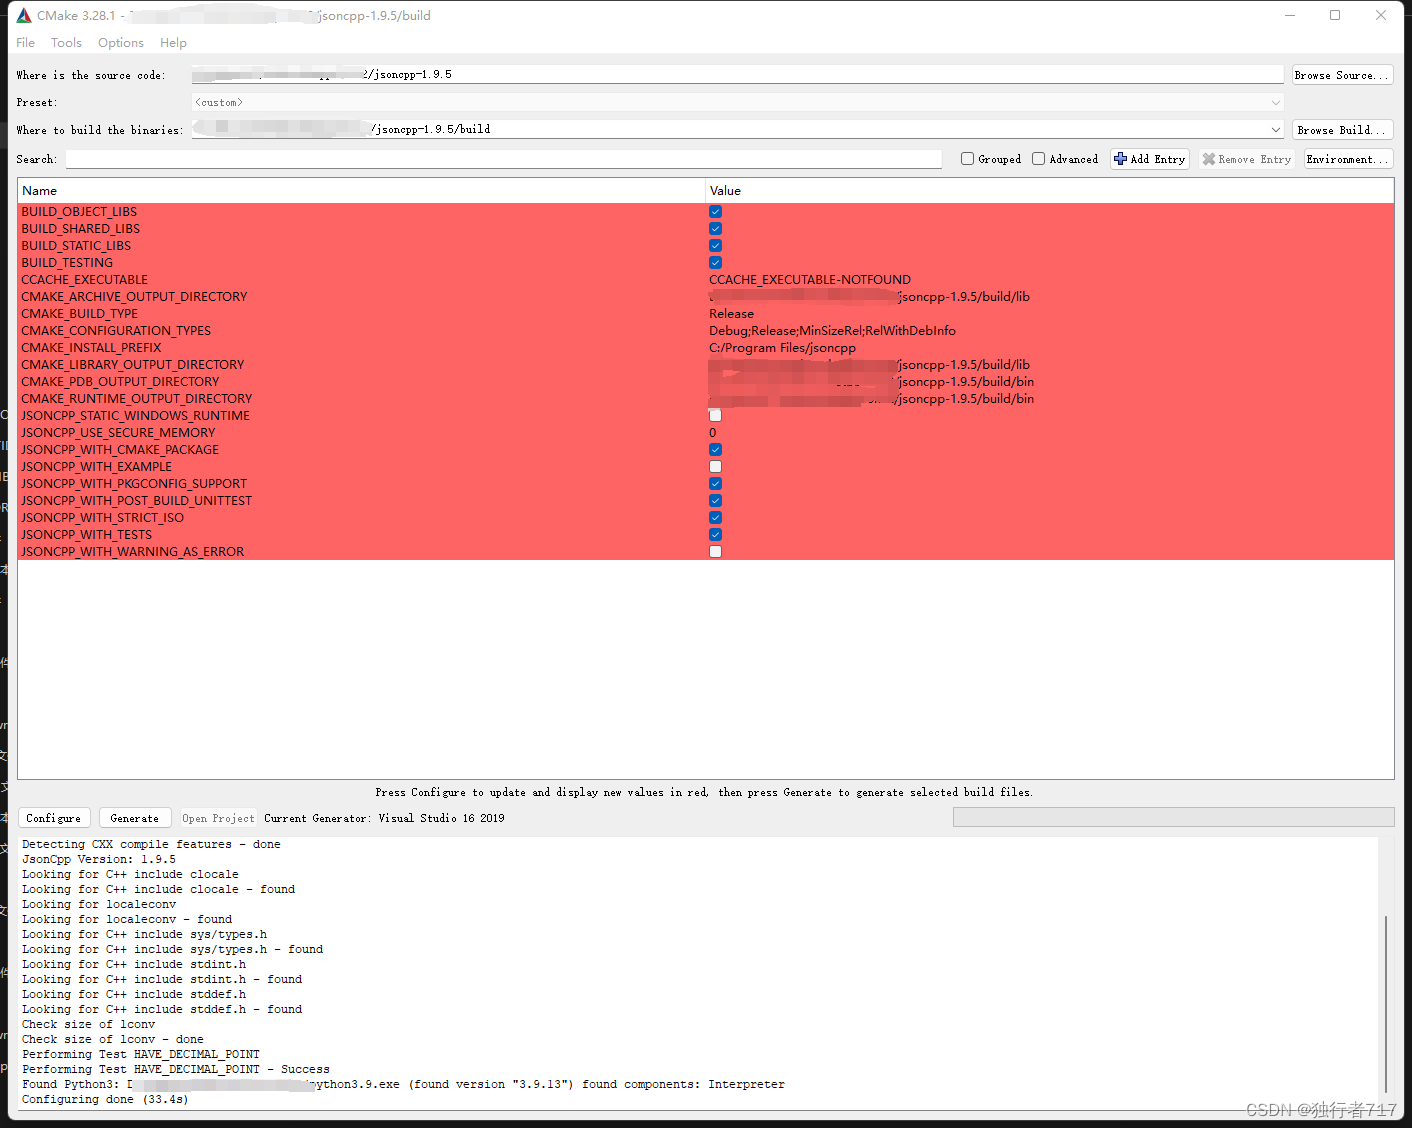Enable JSONCPP_WITH_WARNING_AS_ERROR

(x=715, y=551)
